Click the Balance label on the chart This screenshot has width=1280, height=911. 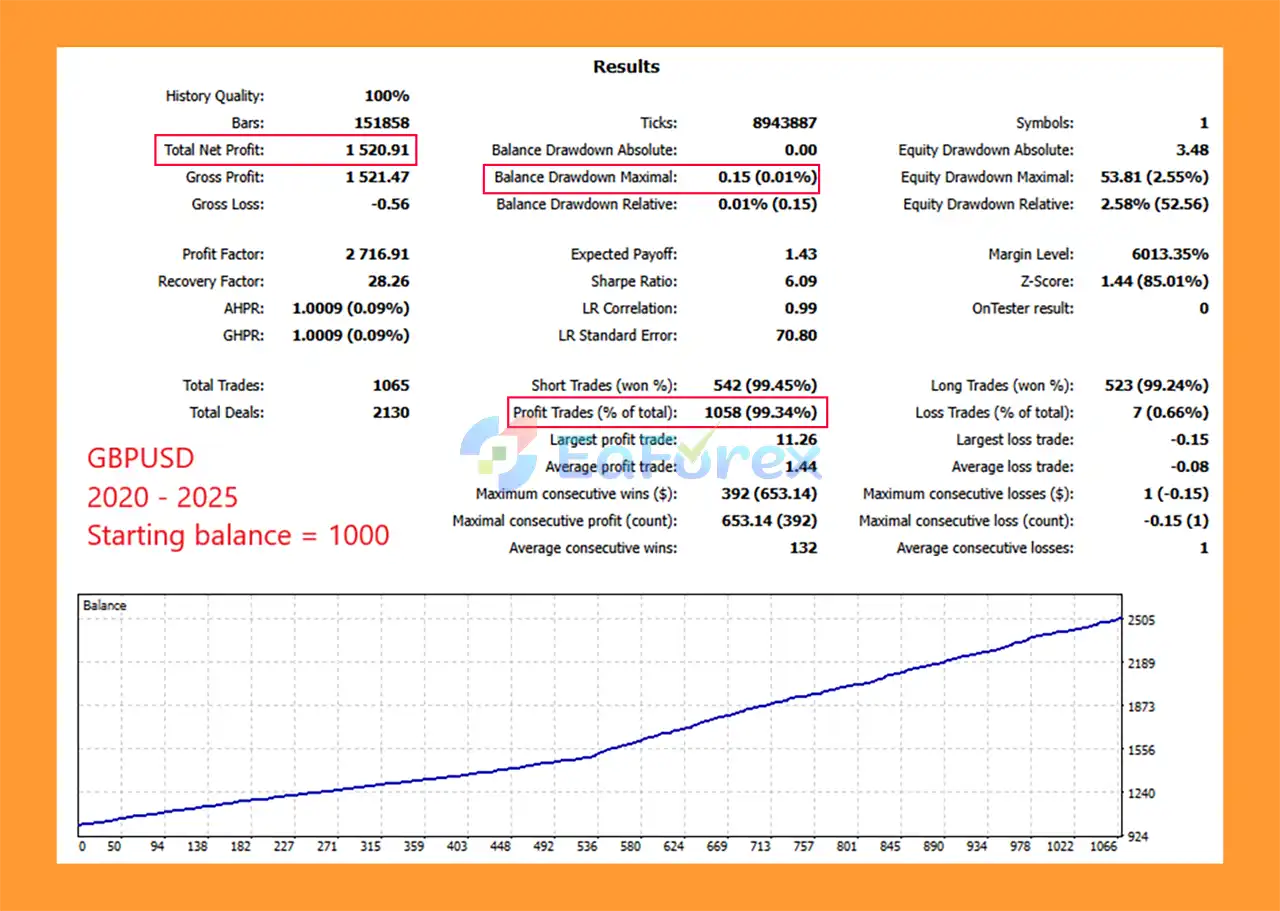coord(105,606)
